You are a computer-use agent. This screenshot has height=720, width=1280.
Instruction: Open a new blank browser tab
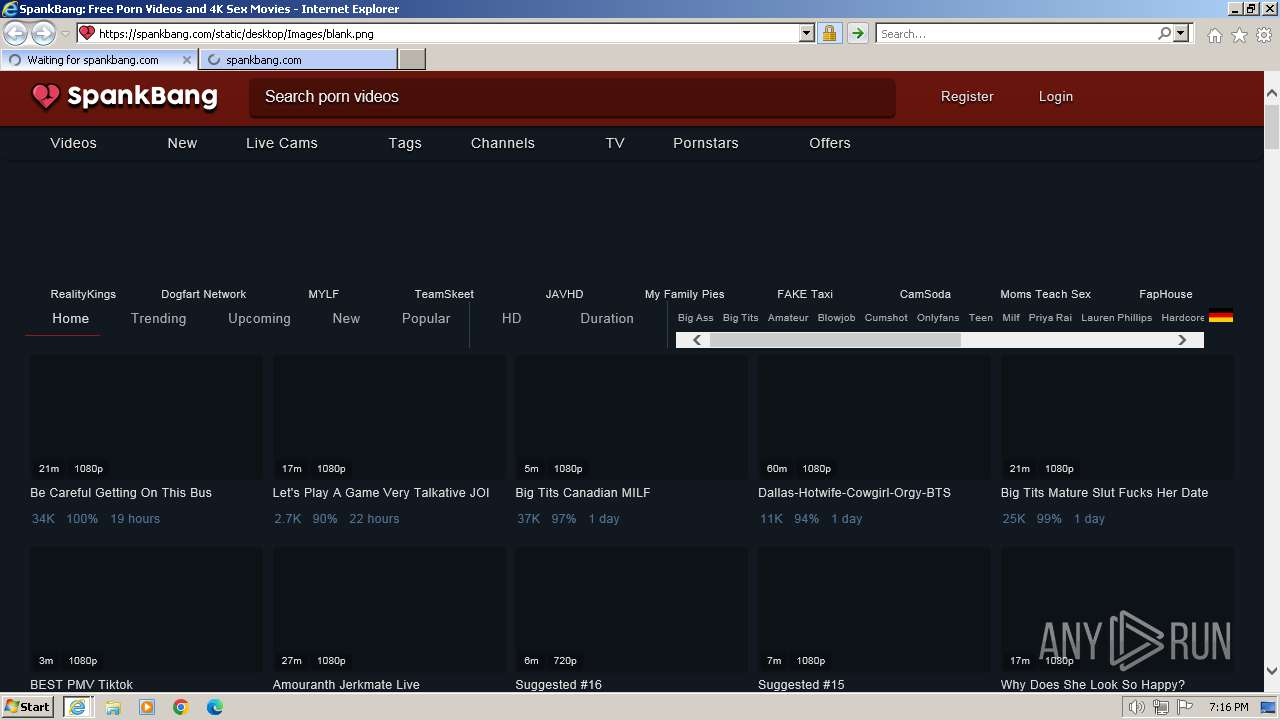[412, 60]
